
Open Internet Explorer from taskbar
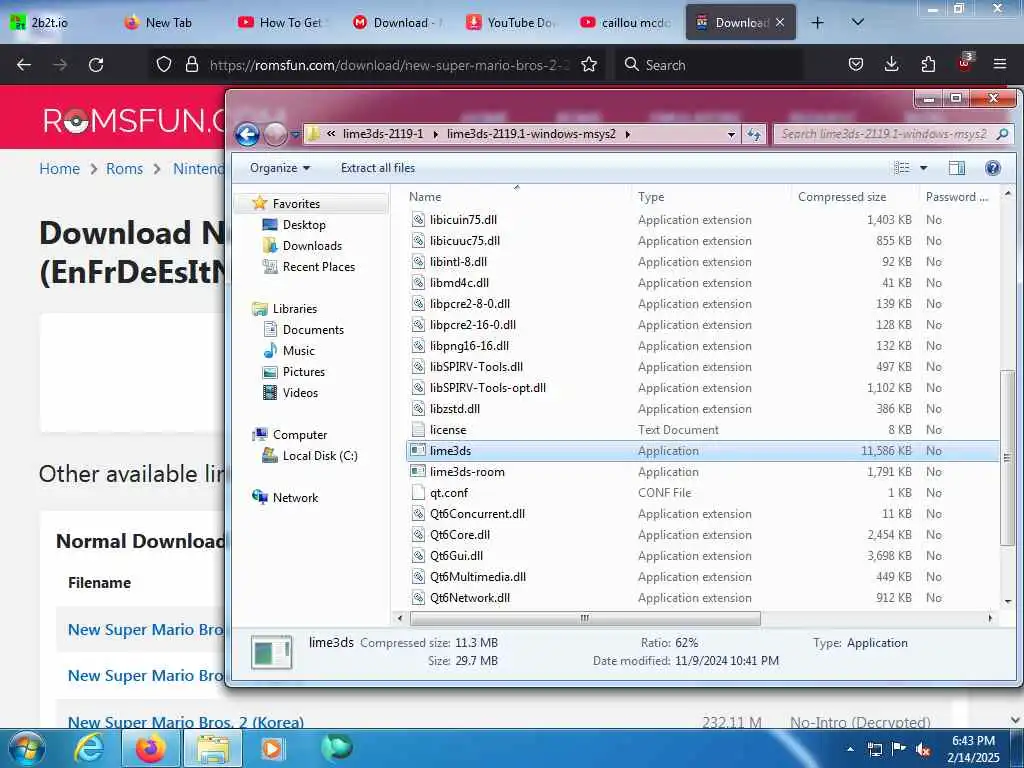pos(89,748)
